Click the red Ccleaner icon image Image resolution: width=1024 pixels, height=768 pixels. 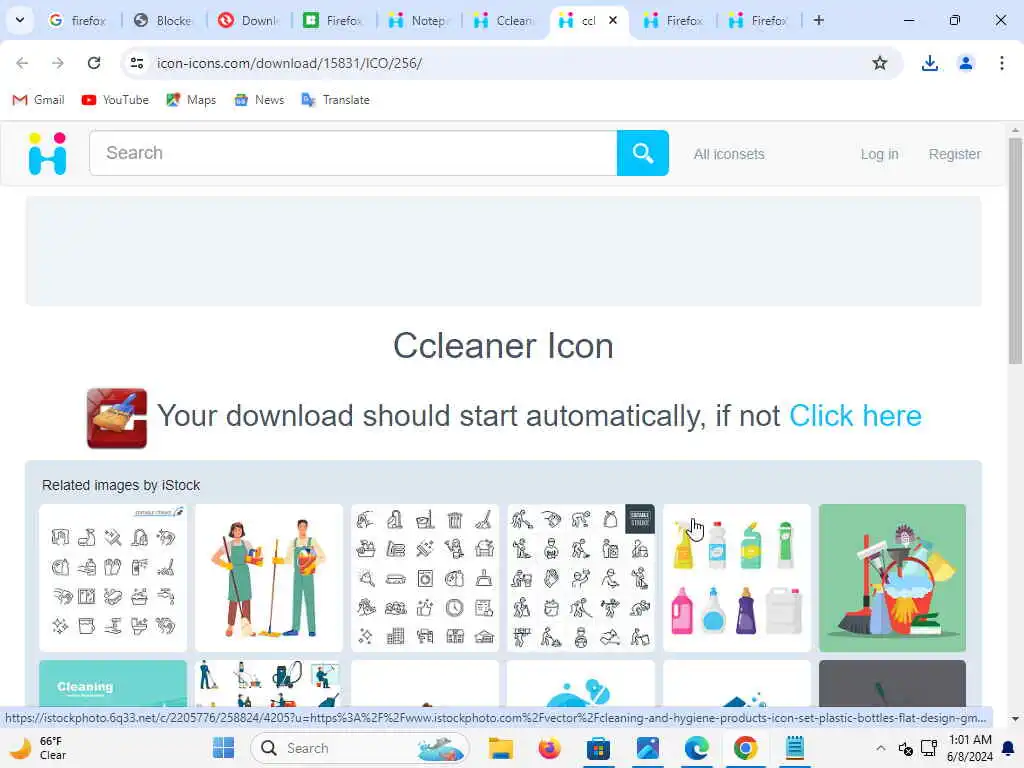click(x=117, y=418)
